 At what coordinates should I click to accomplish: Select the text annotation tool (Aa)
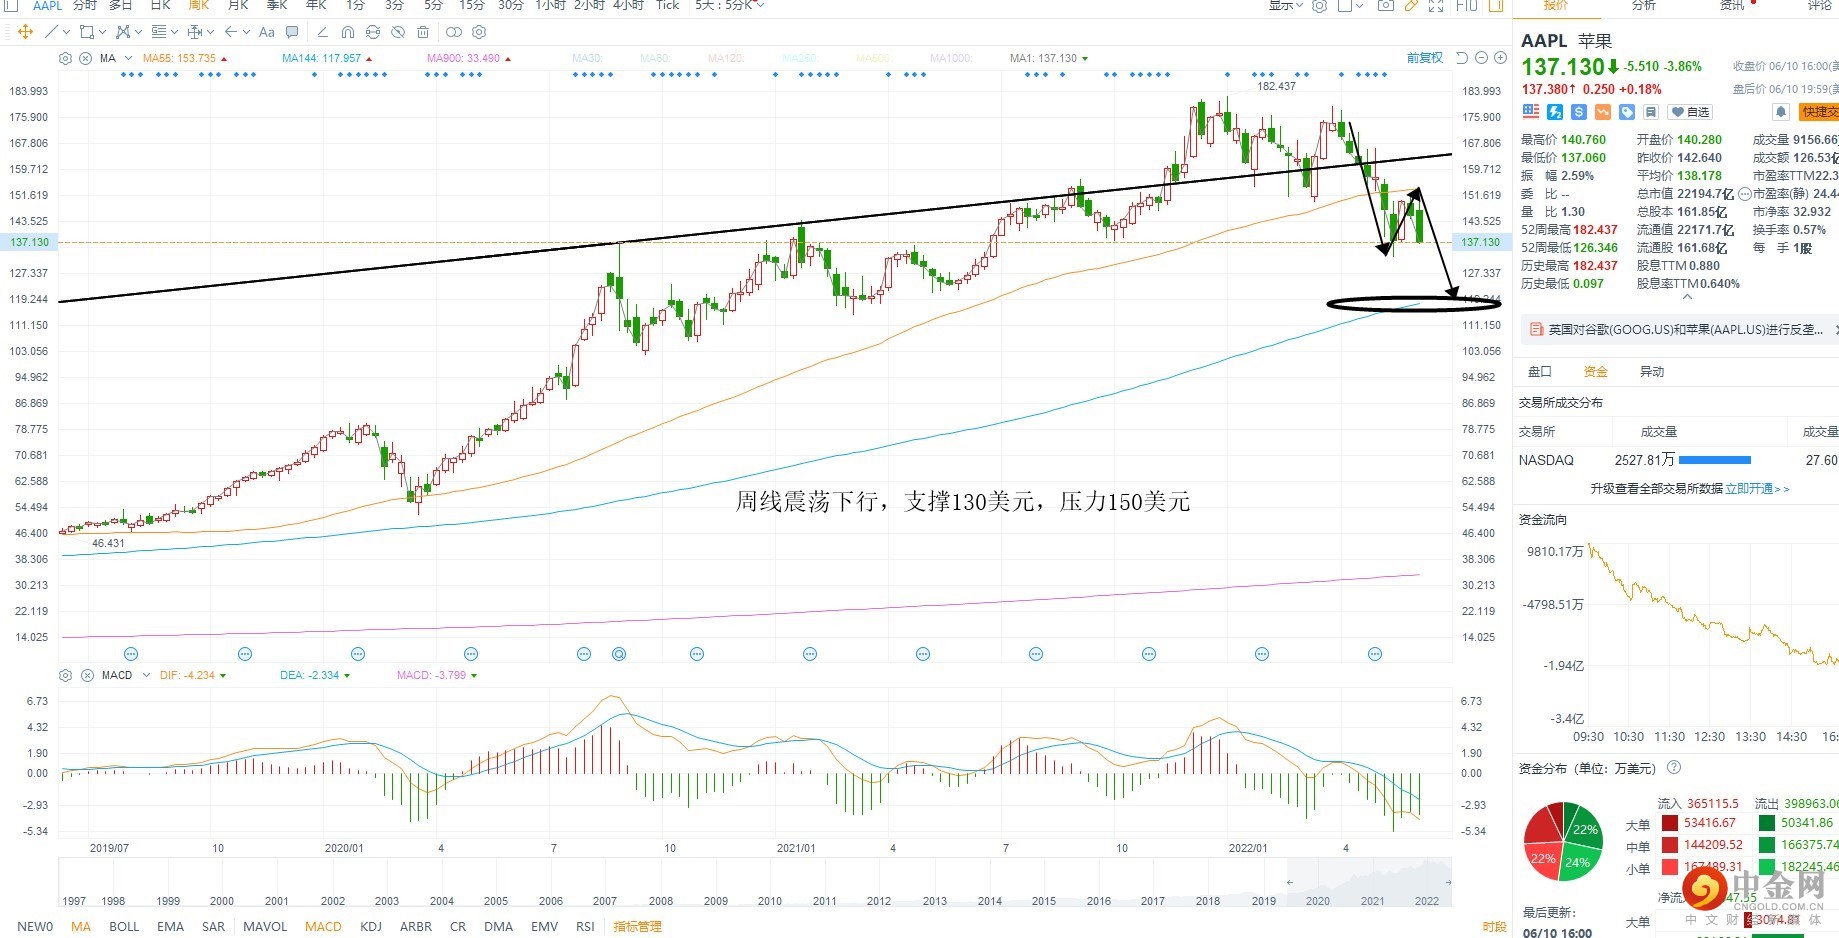266,32
